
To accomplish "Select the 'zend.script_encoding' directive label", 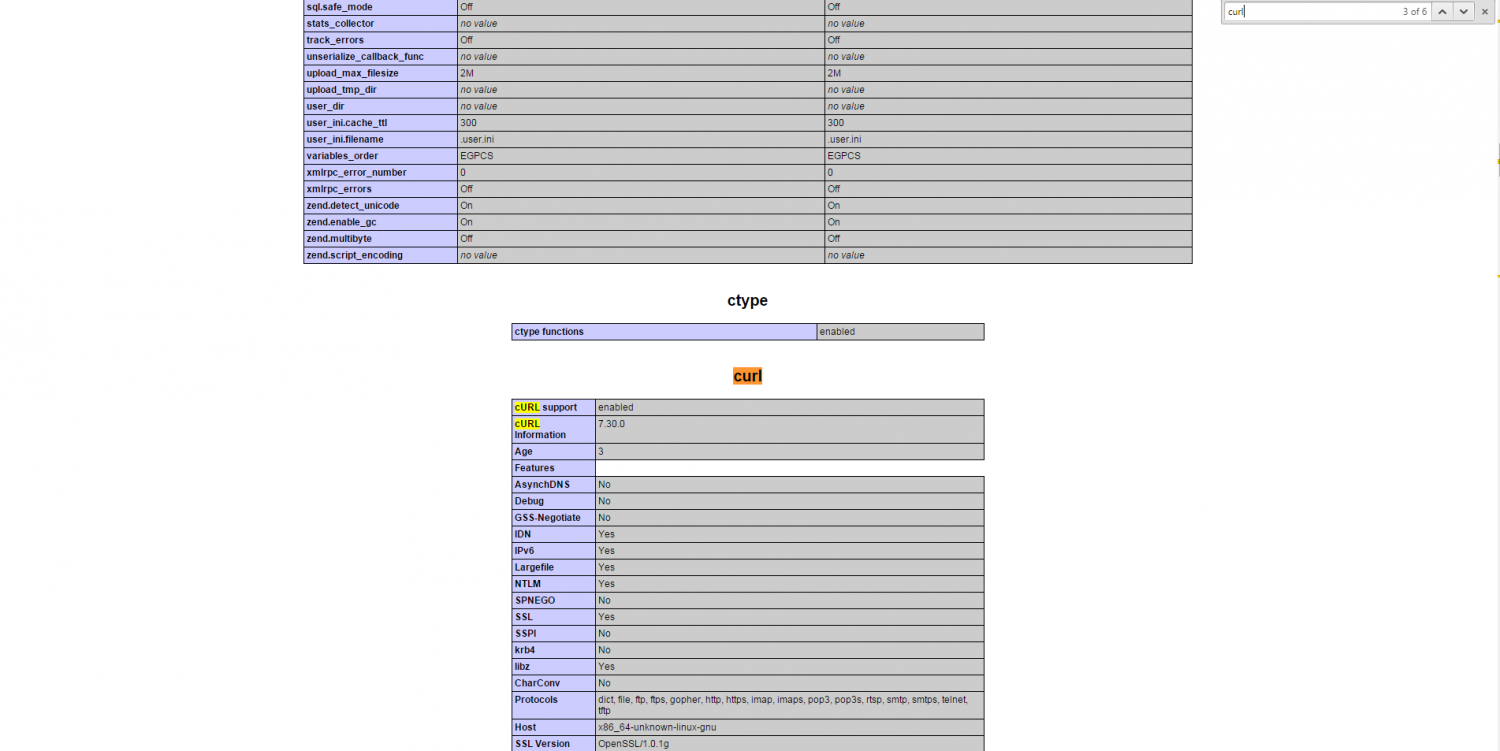I will (x=354, y=255).
